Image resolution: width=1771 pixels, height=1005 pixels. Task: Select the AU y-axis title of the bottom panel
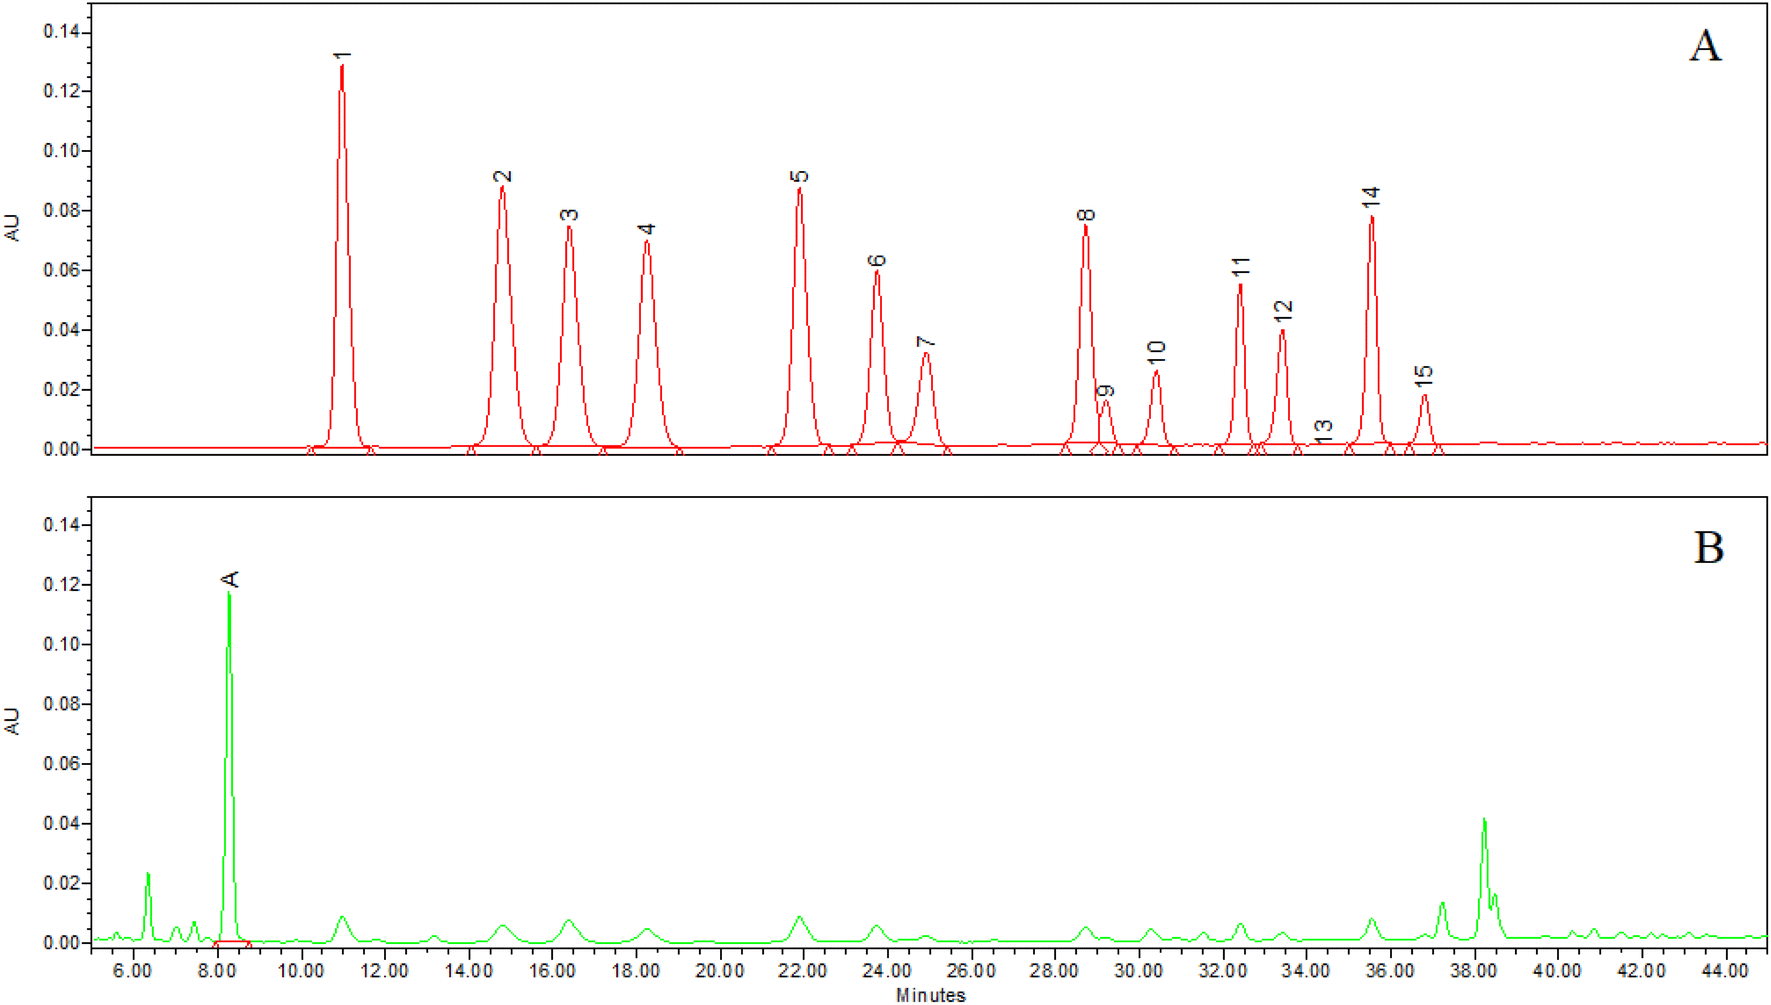tap(12, 721)
